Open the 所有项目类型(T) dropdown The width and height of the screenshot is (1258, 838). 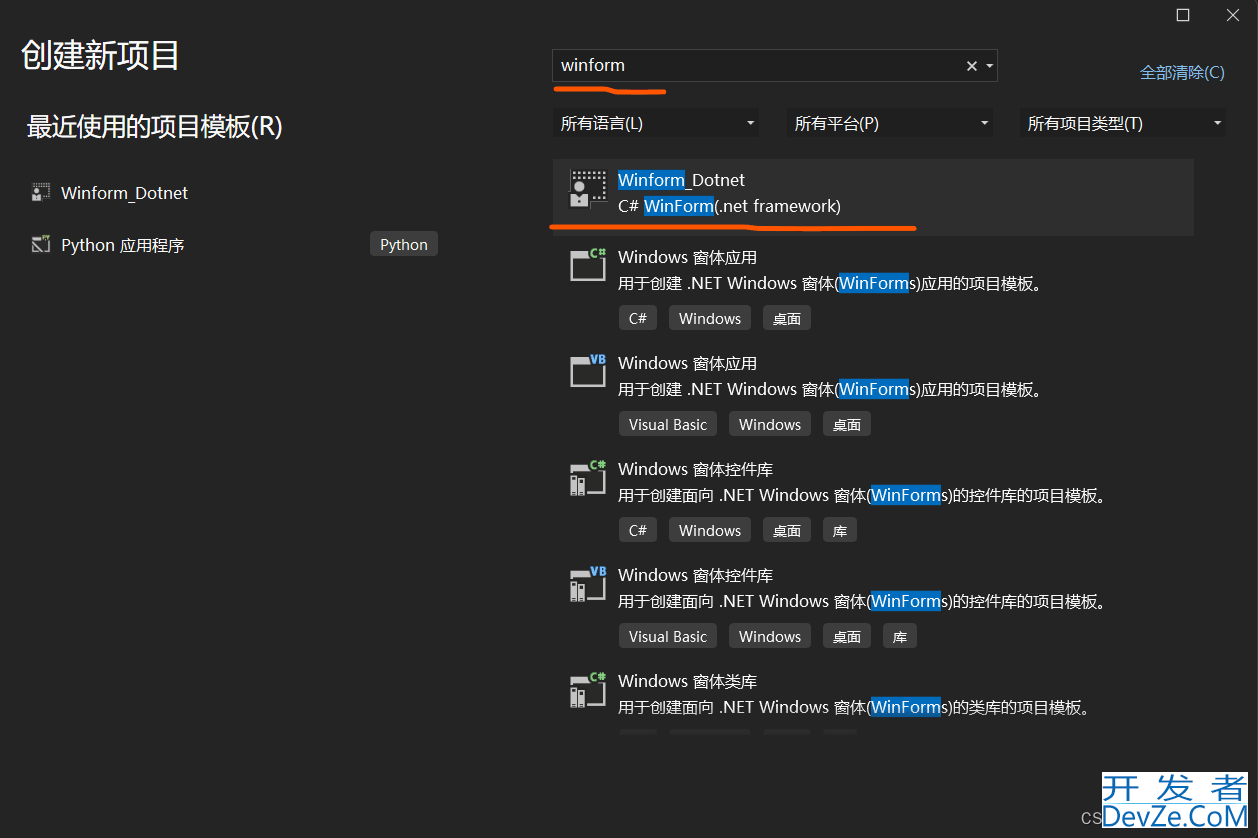(x=1123, y=124)
